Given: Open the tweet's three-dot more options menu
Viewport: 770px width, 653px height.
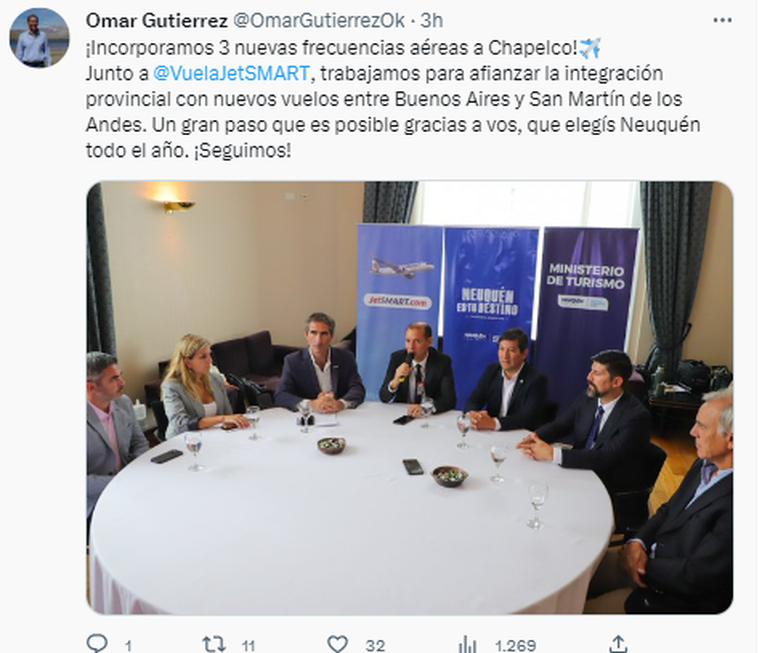Looking at the screenshot, I should pyautogui.click(x=722, y=21).
